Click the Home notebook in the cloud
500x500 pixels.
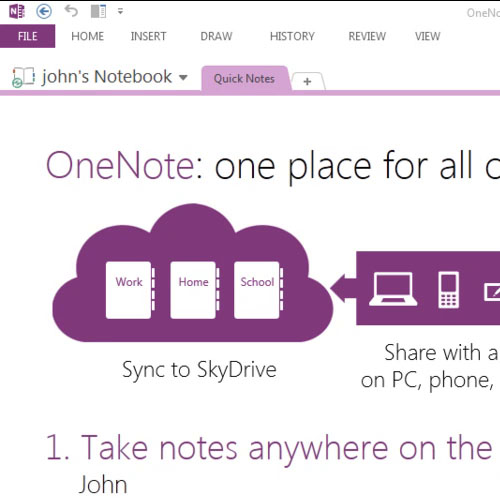tap(195, 290)
